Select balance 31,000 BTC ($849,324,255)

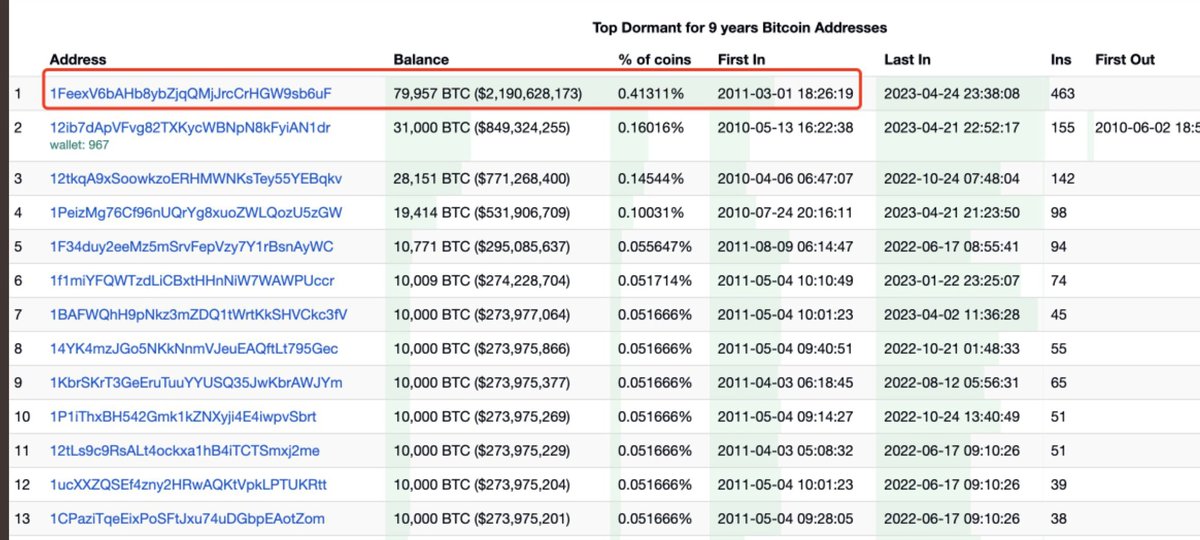pyautogui.click(x=482, y=127)
